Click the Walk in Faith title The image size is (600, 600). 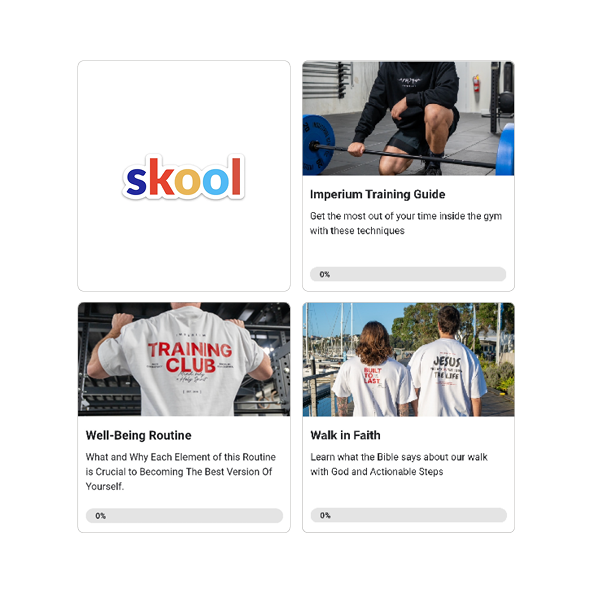(x=345, y=435)
